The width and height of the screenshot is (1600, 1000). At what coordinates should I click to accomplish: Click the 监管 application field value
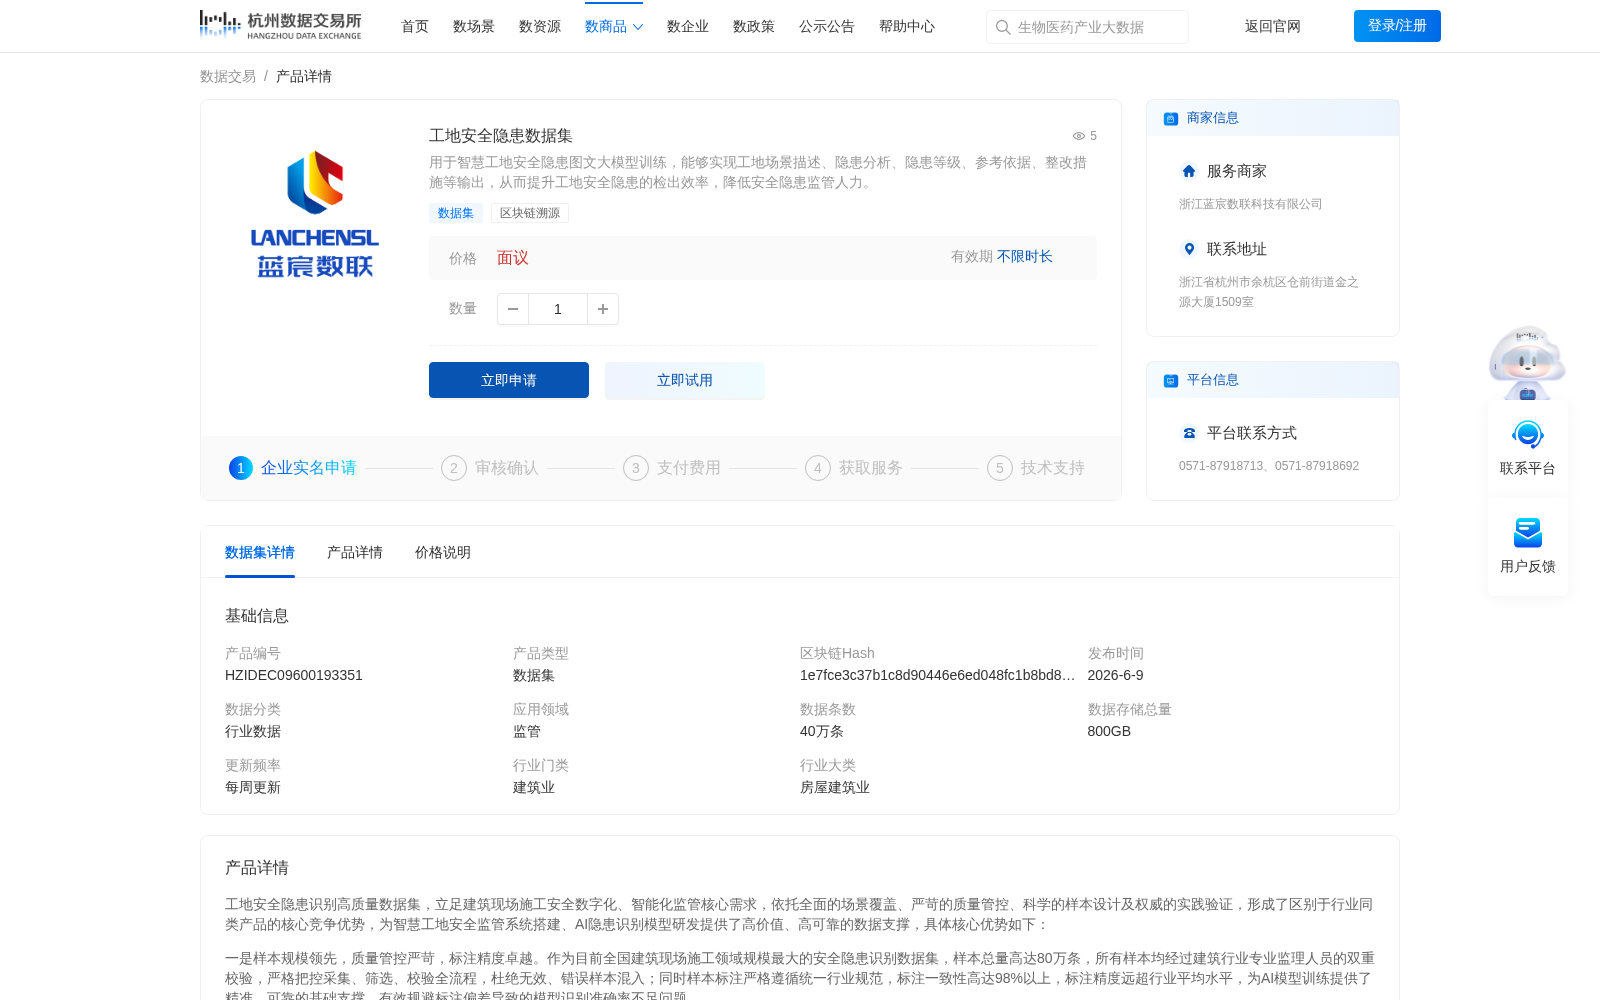tap(527, 731)
